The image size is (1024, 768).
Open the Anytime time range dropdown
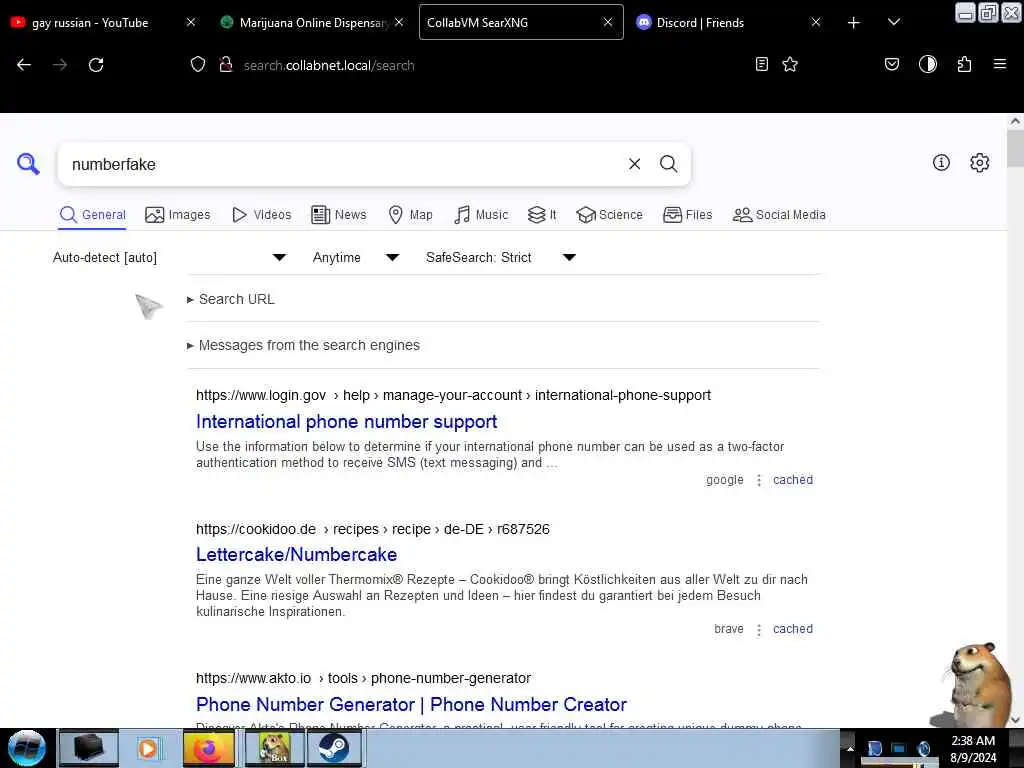pyautogui.click(x=356, y=257)
